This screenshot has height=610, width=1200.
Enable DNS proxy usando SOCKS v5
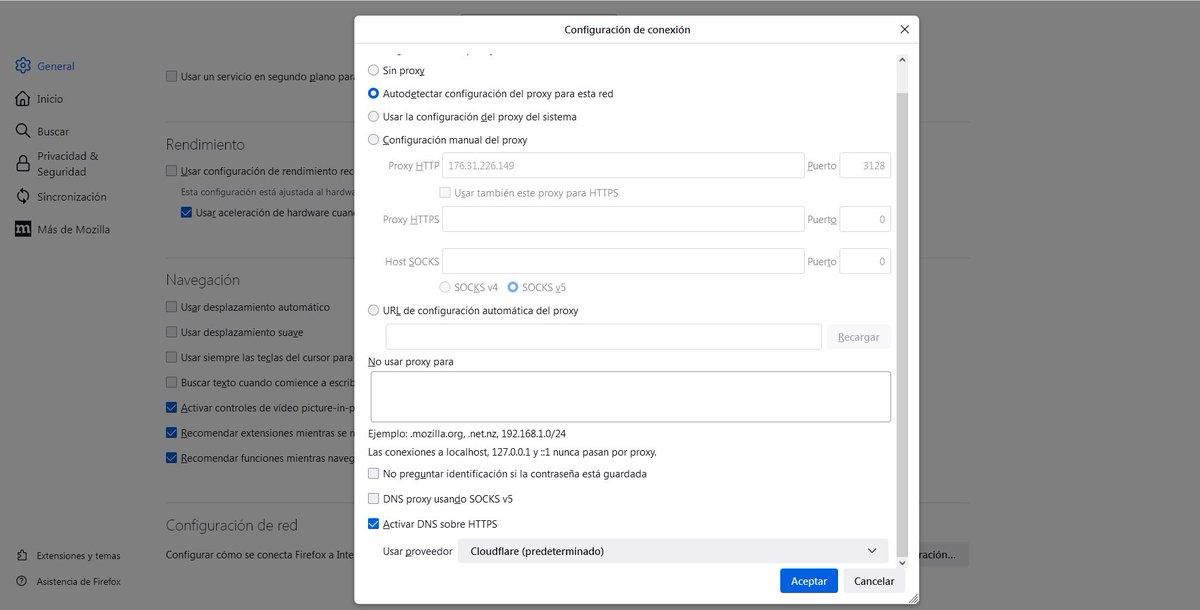tap(374, 498)
